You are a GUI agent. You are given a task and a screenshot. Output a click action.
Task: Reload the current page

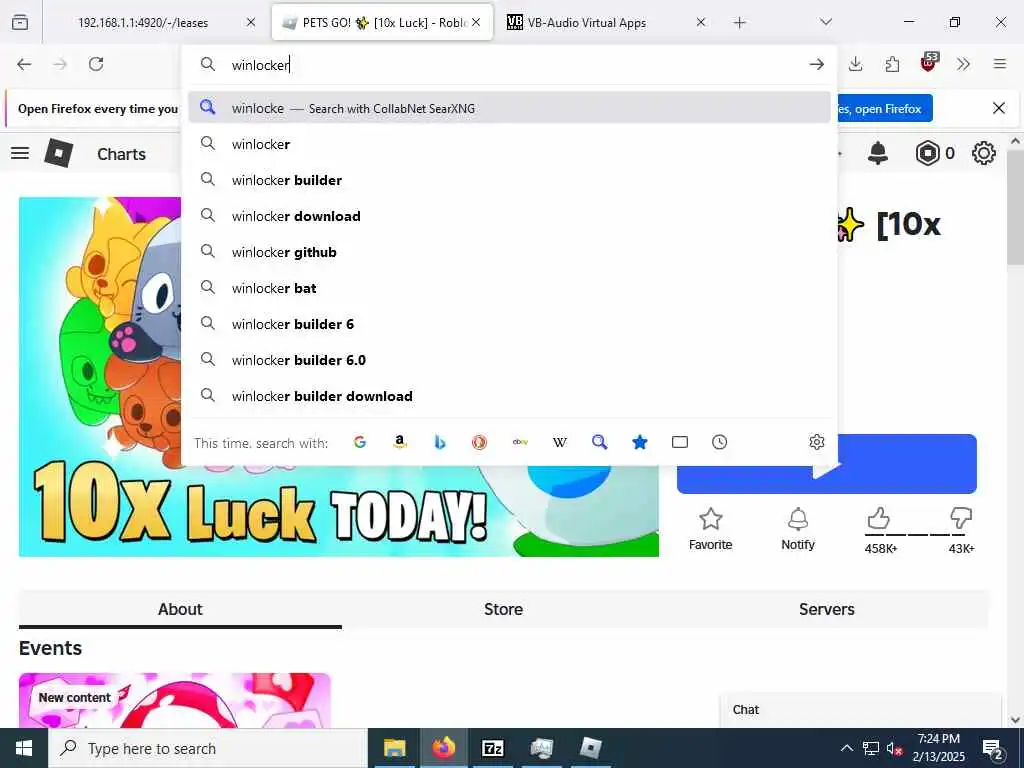(x=96, y=64)
